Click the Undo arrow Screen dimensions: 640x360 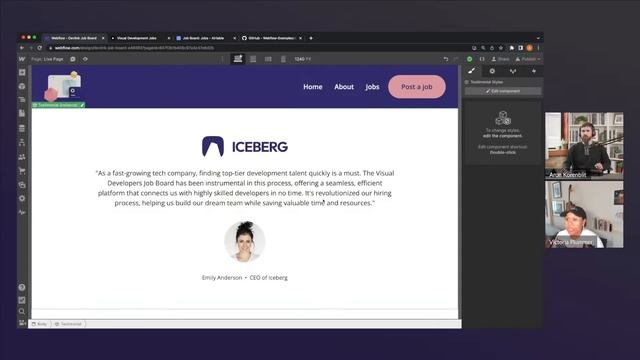(x=446, y=59)
